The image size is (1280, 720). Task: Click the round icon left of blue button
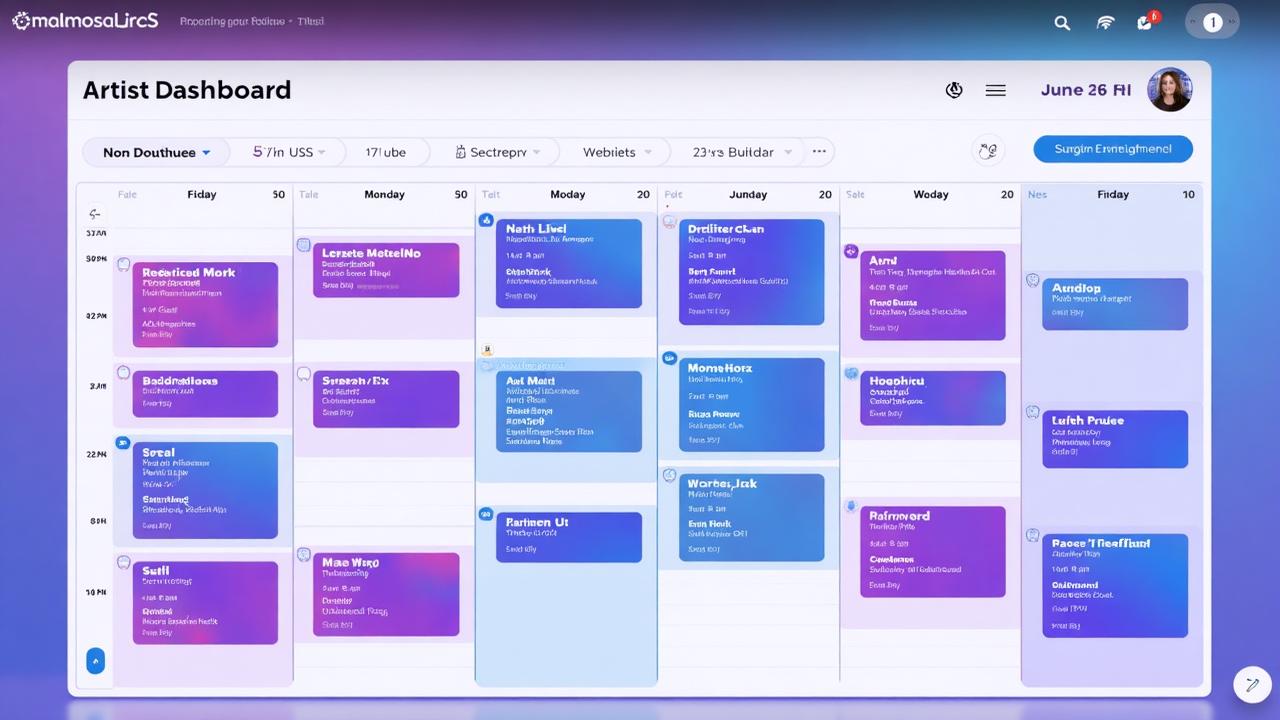click(x=988, y=151)
